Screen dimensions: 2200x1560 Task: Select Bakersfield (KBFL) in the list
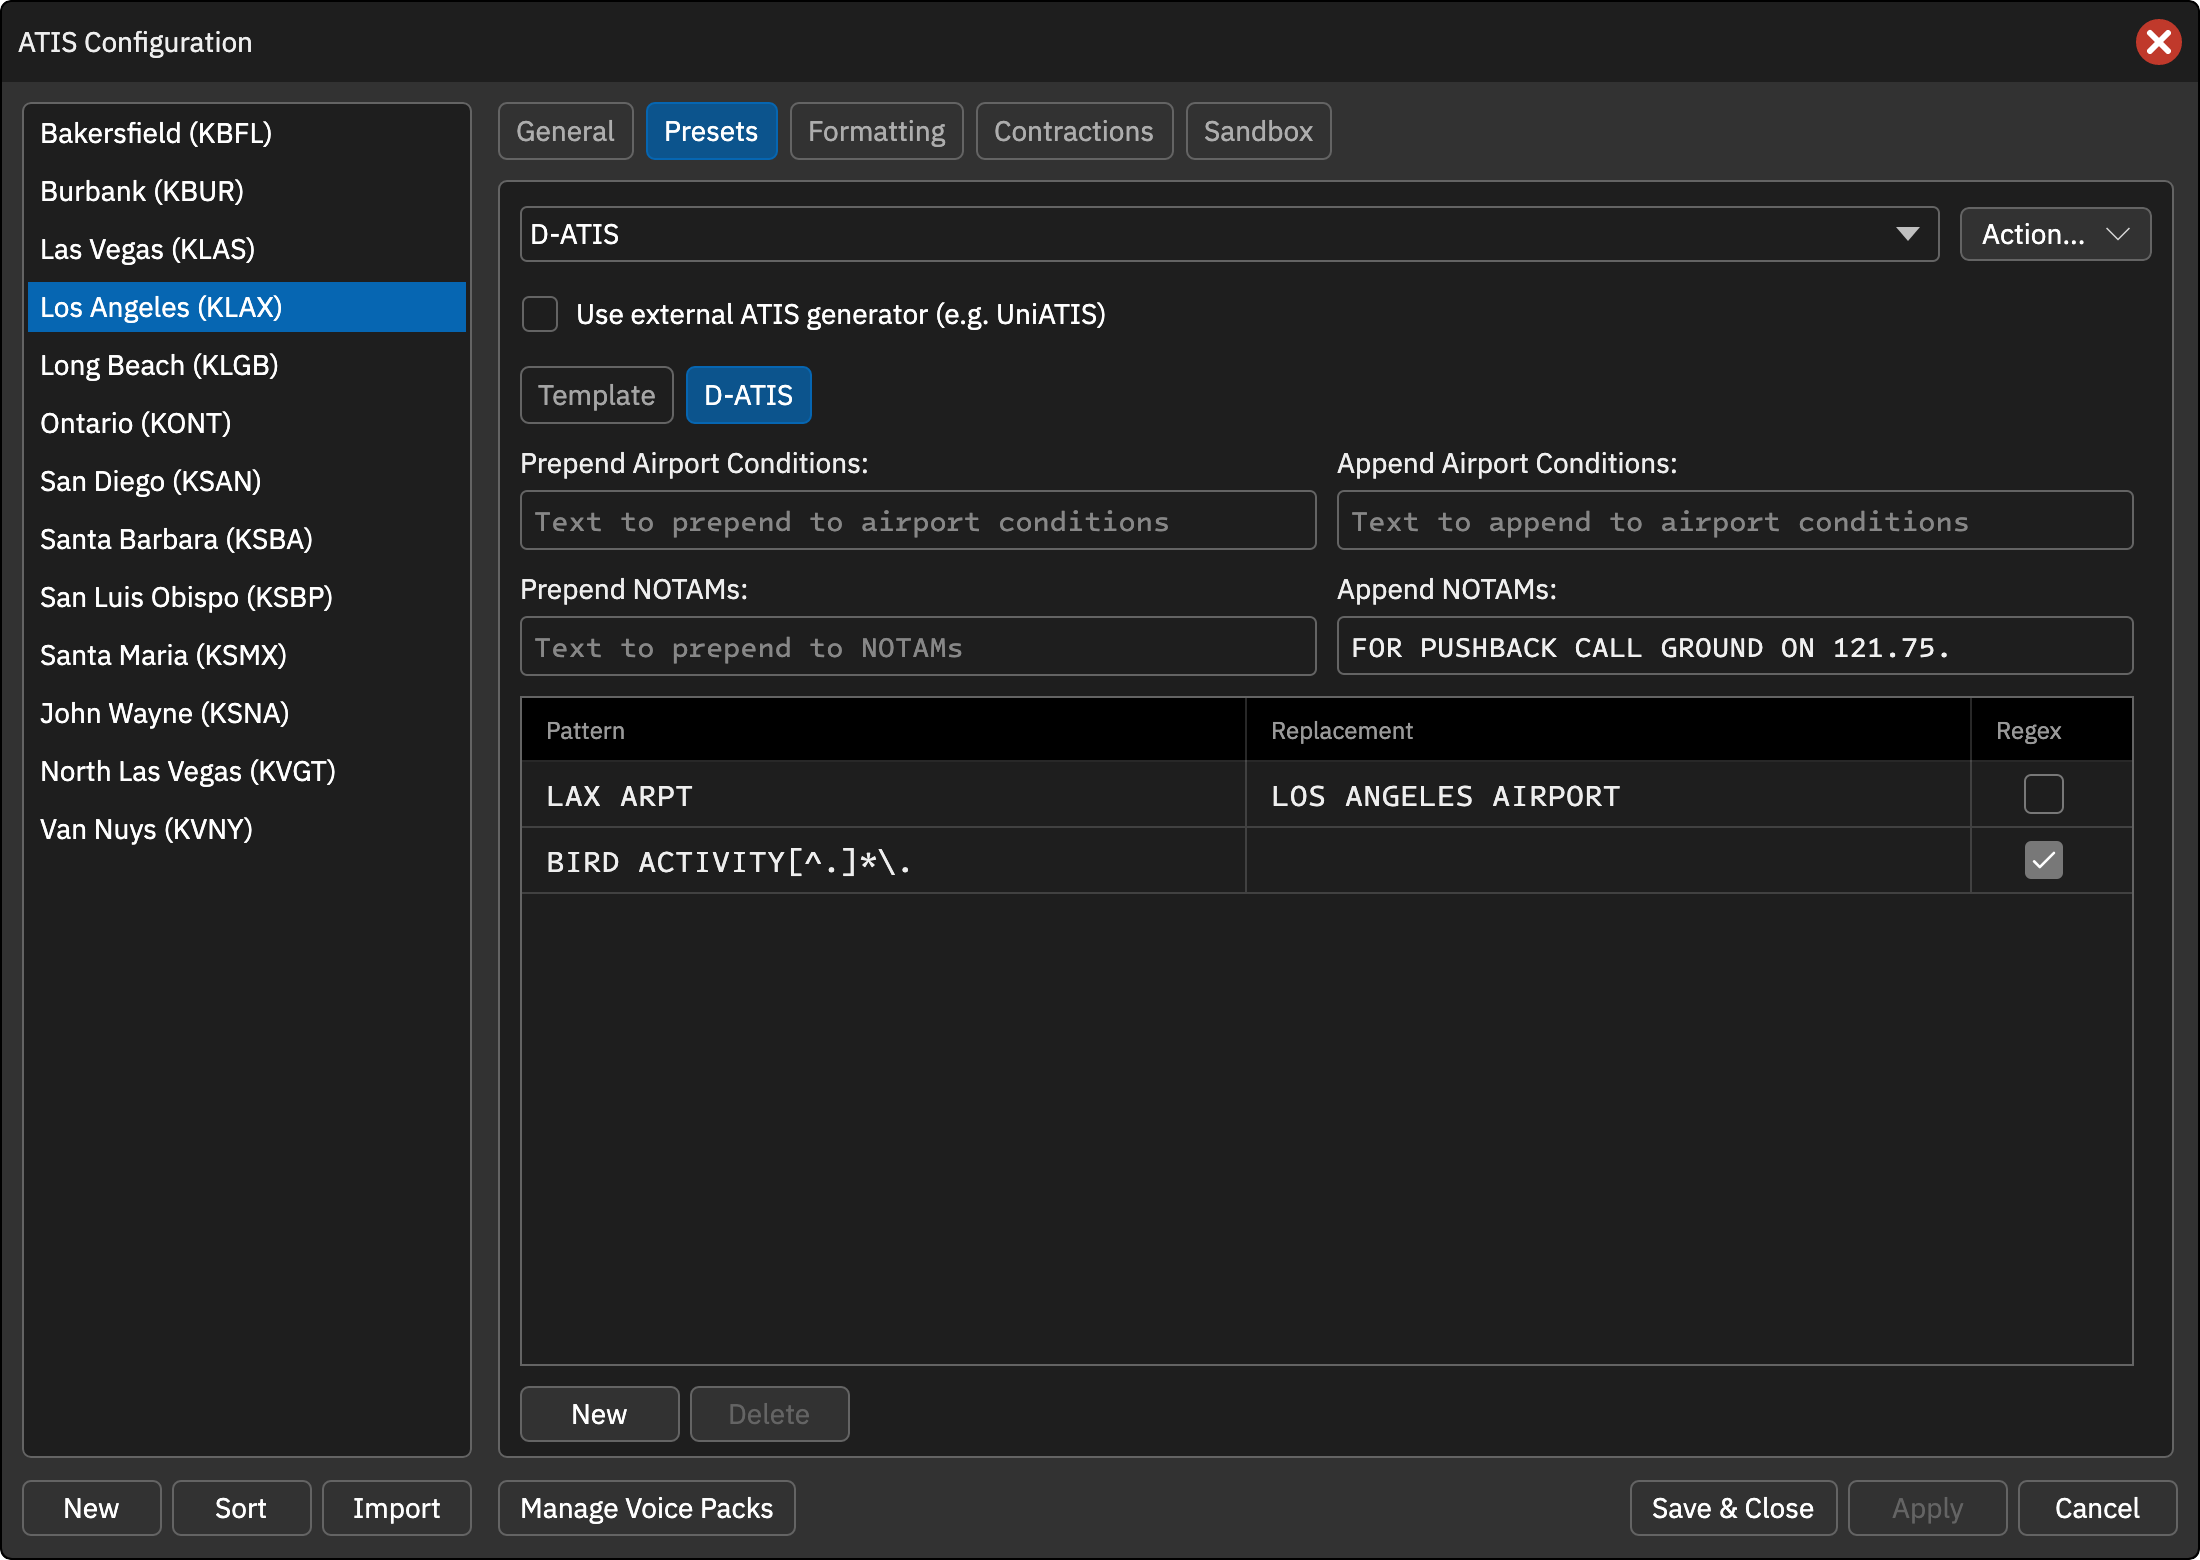coord(247,133)
